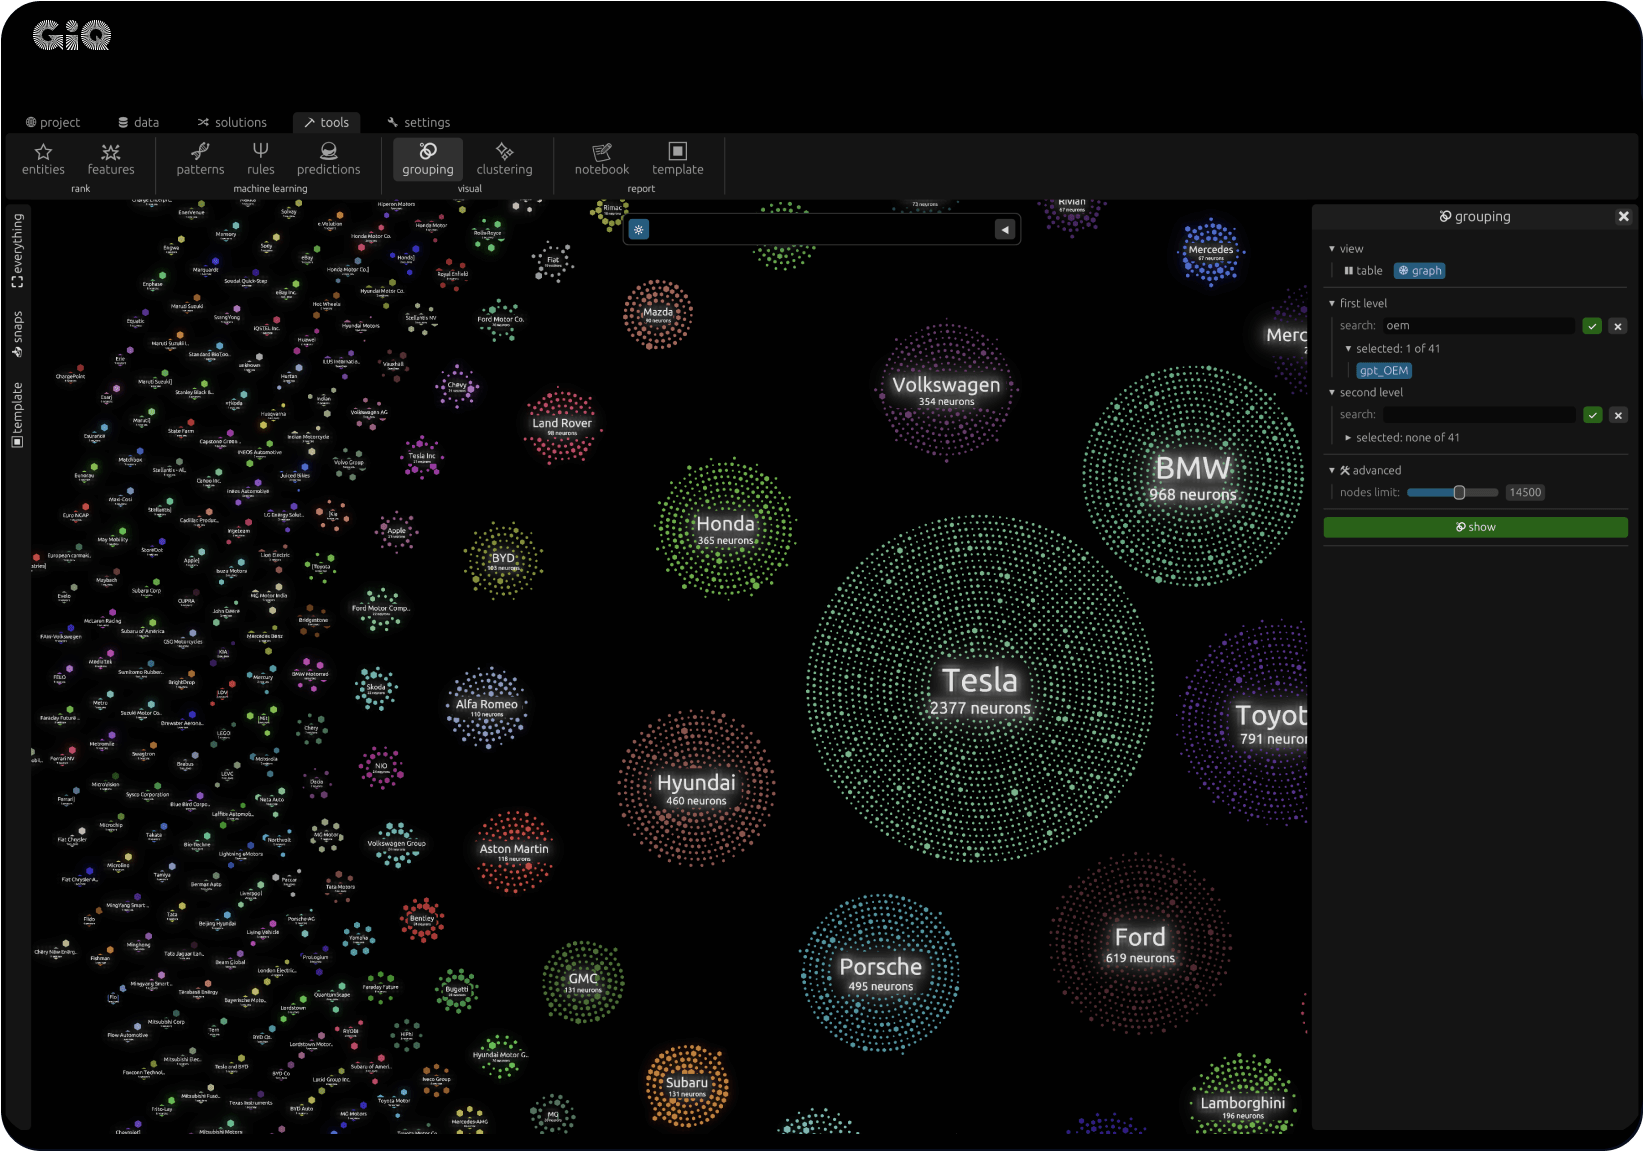Viewport: 1644px width, 1152px height.
Task: Clear the second level search
Action: point(1618,415)
